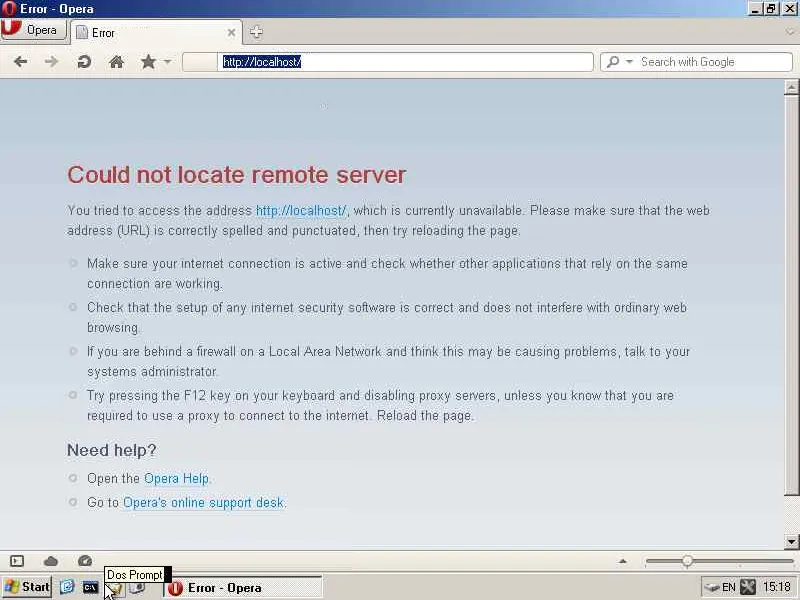Restore down the Opera window
The image size is (800, 600).
(771, 9)
